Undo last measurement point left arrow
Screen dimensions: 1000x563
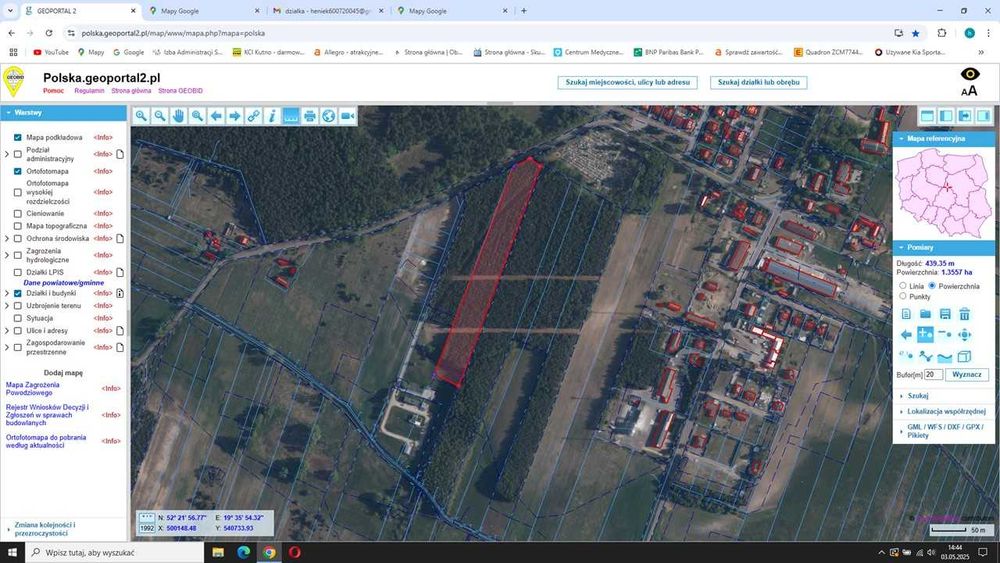[x=906, y=335]
